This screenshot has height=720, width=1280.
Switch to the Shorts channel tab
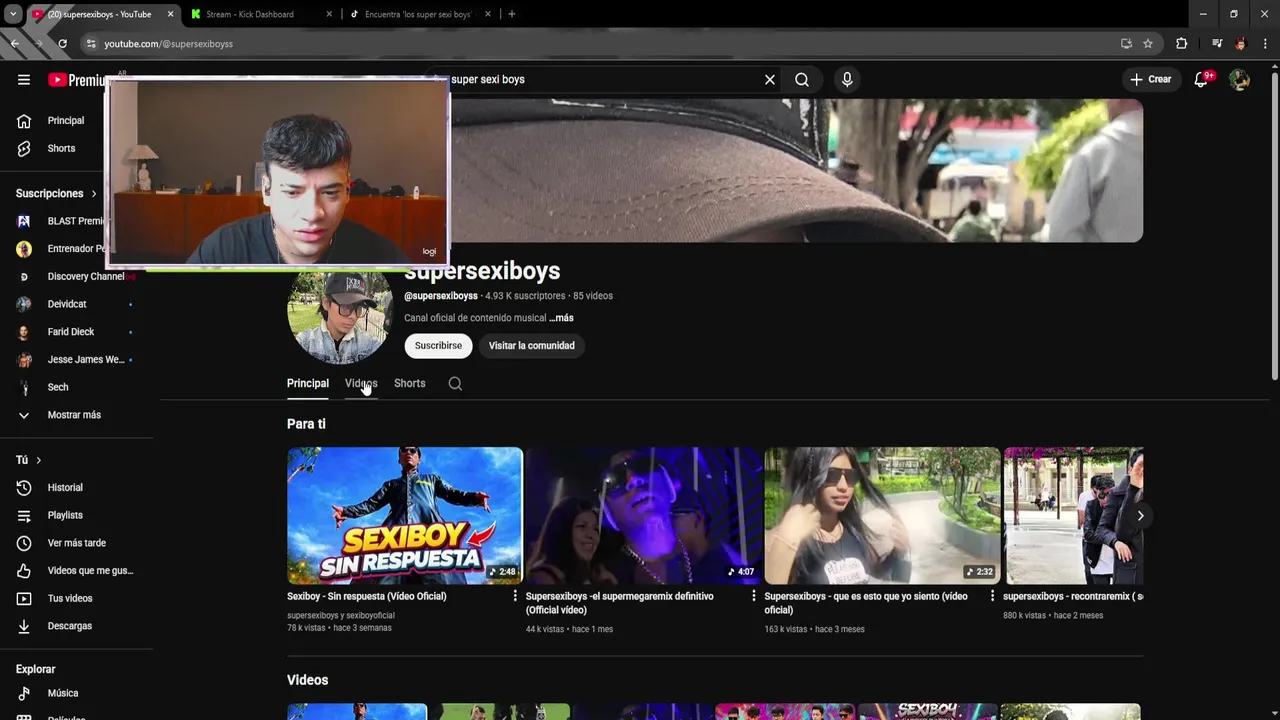tap(409, 384)
